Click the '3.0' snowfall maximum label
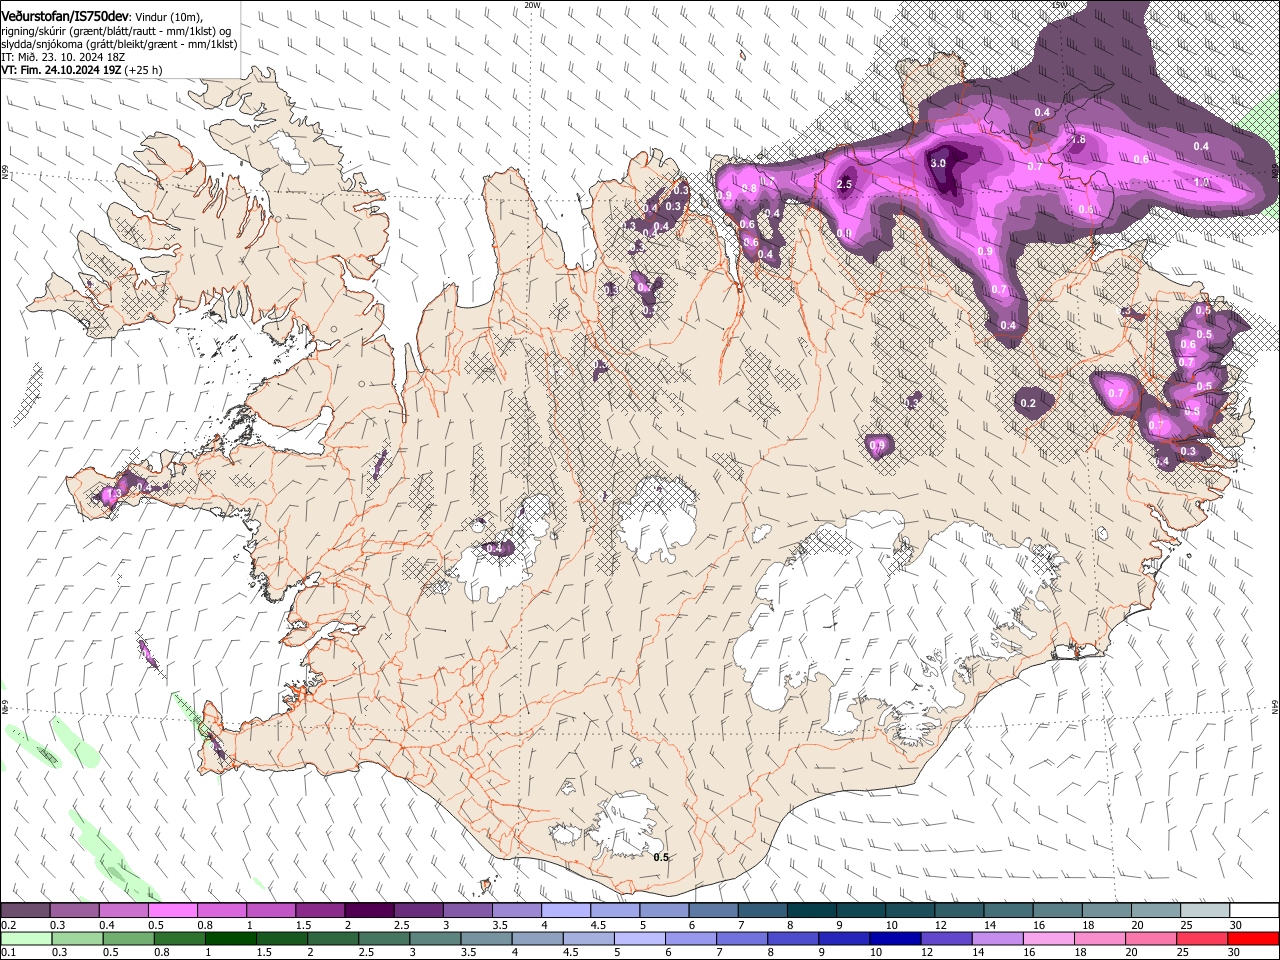 point(938,163)
